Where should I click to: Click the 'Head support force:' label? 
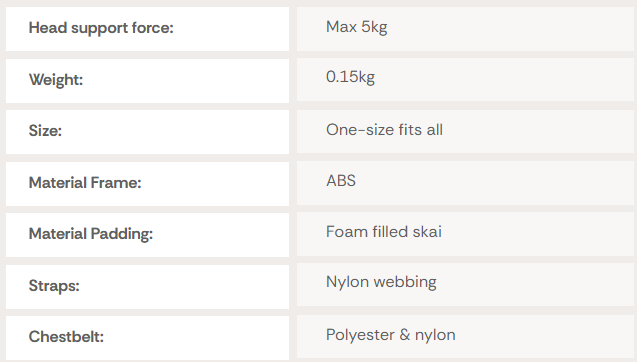coord(101,28)
